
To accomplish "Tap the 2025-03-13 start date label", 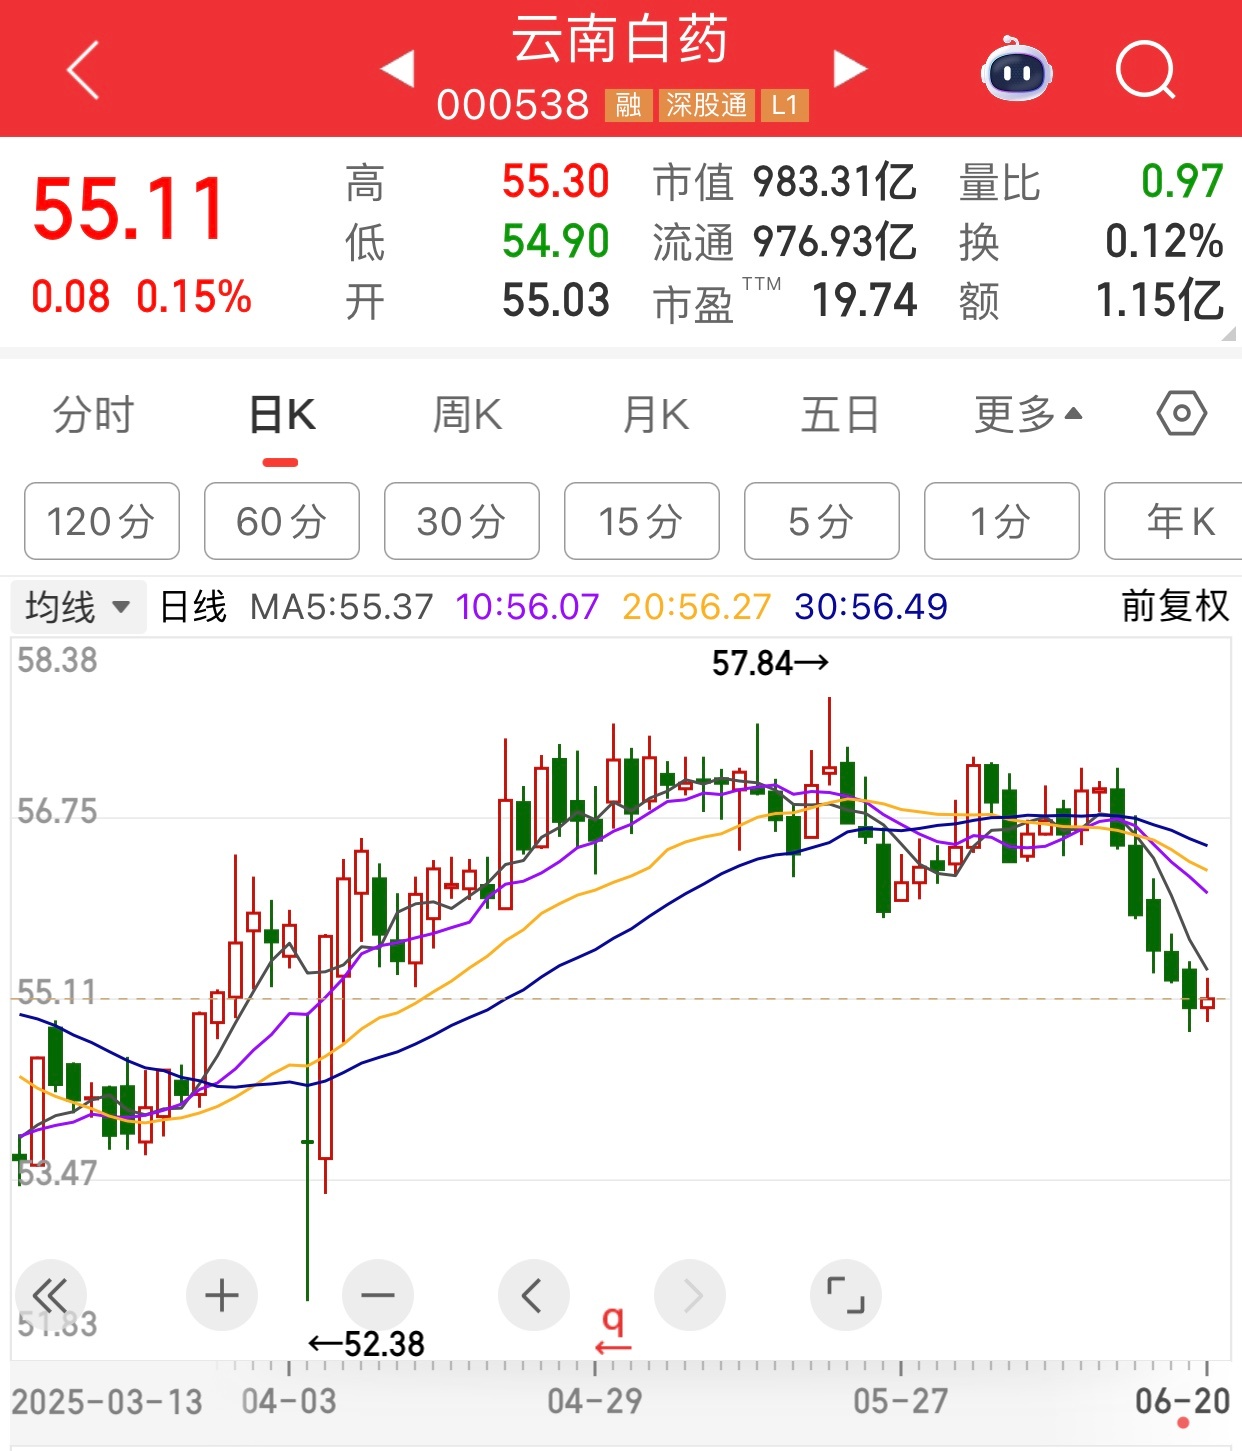I will point(107,1402).
